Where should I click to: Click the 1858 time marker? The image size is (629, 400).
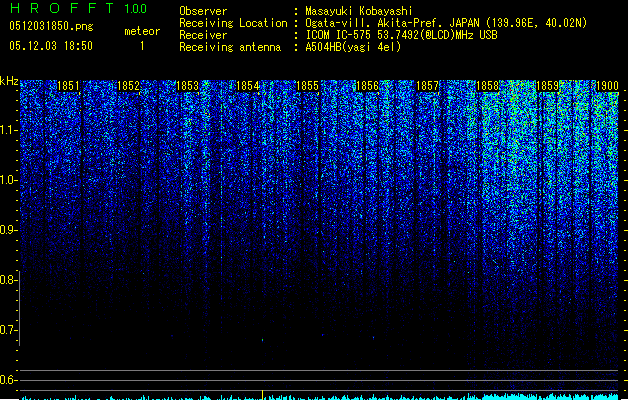click(x=487, y=86)
